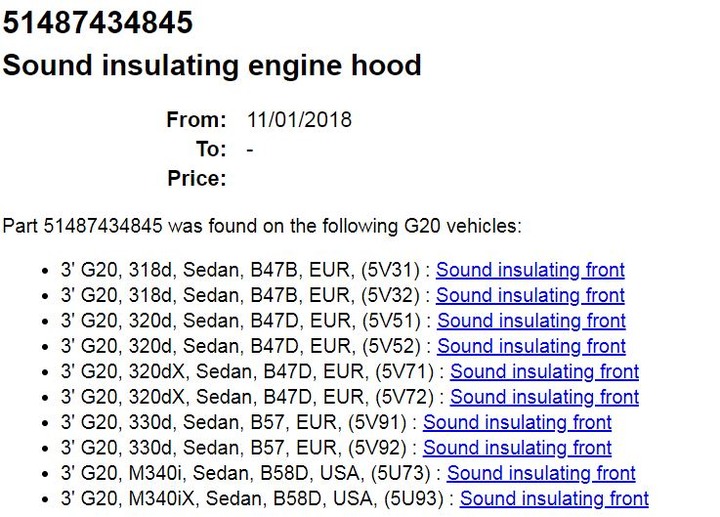Image resolution: width=720 pixels, height=517 pixels.
Task: Click the M340iX Sedan B58D USA entry text
Action: pos(252,499)
